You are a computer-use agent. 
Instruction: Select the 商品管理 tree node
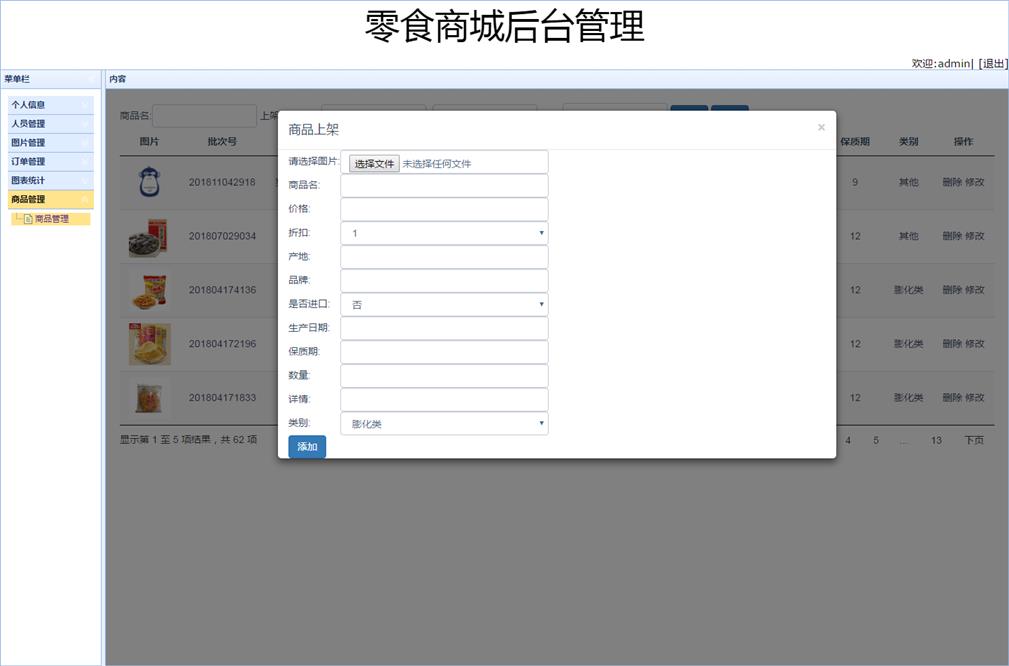(x=52, y=219)
